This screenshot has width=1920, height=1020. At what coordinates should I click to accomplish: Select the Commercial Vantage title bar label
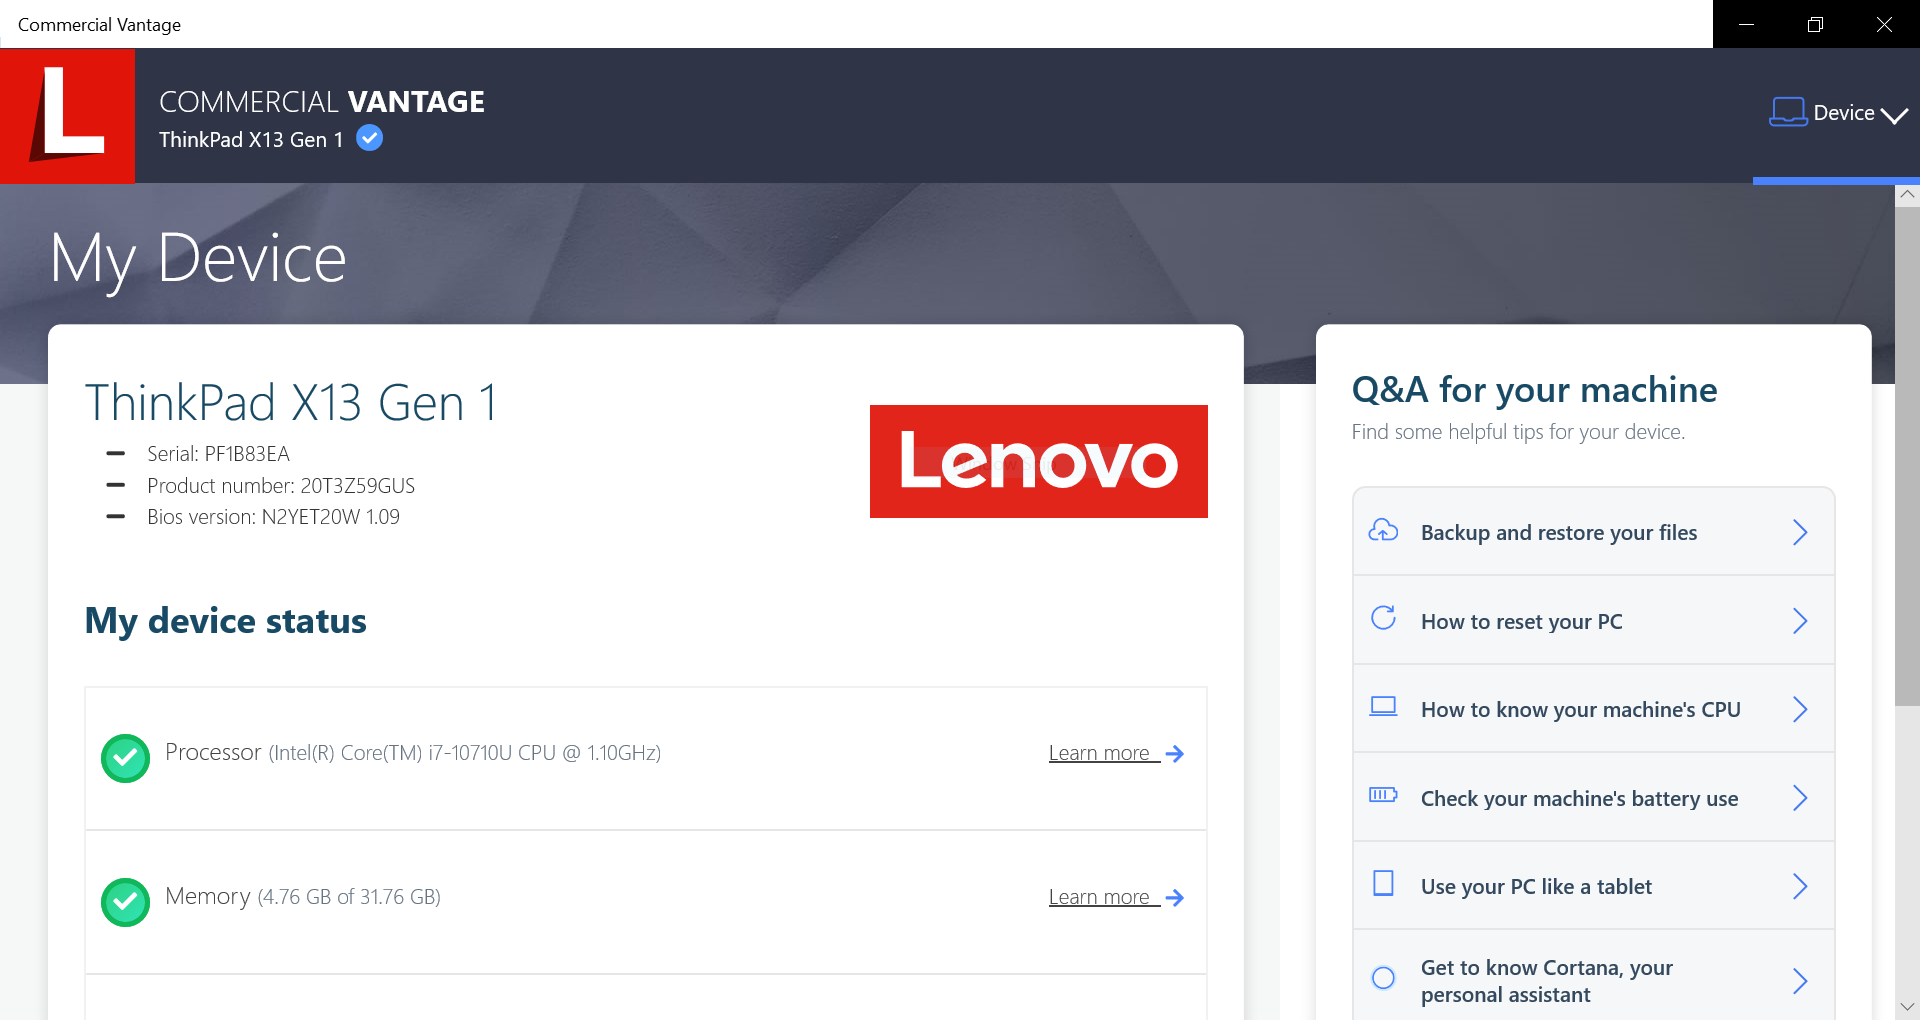pos(97,24)
